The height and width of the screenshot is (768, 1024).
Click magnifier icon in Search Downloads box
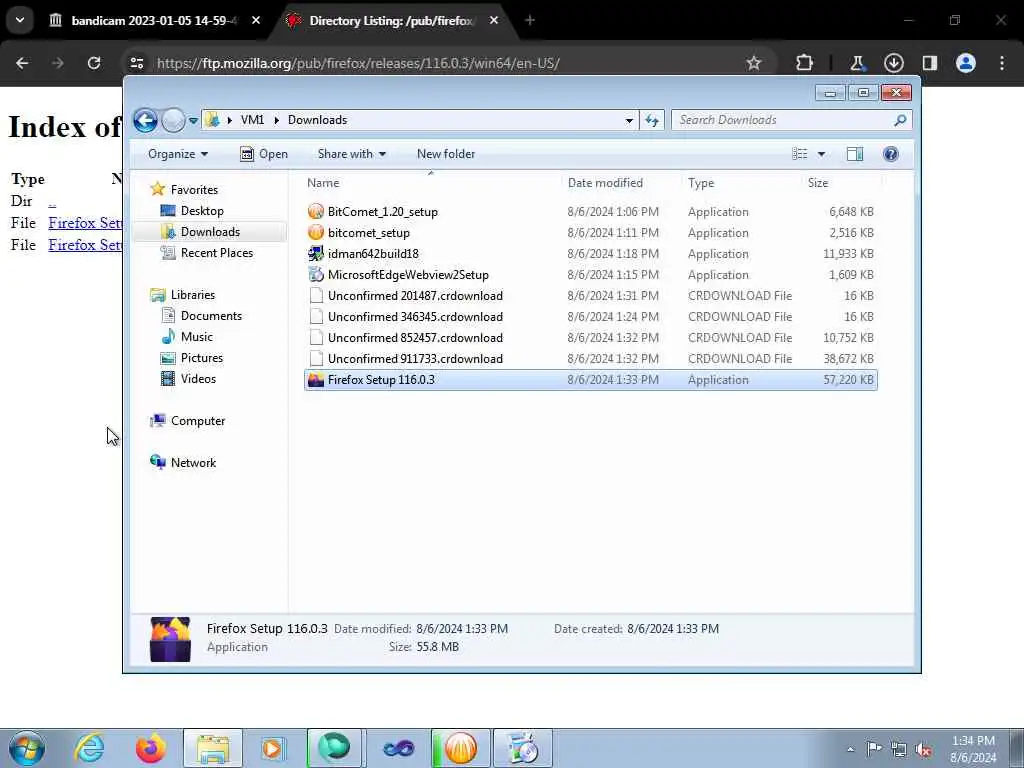point(900,120)
